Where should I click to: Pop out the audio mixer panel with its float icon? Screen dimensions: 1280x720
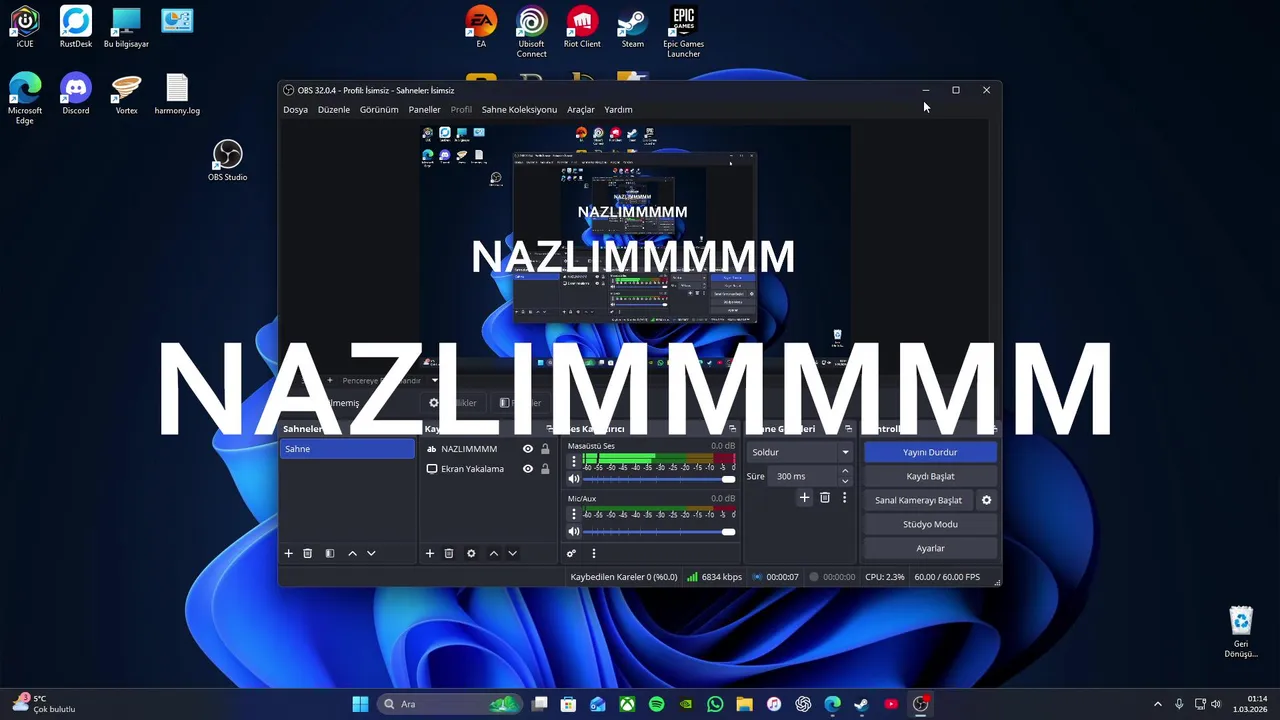click(x=732, y=429)
